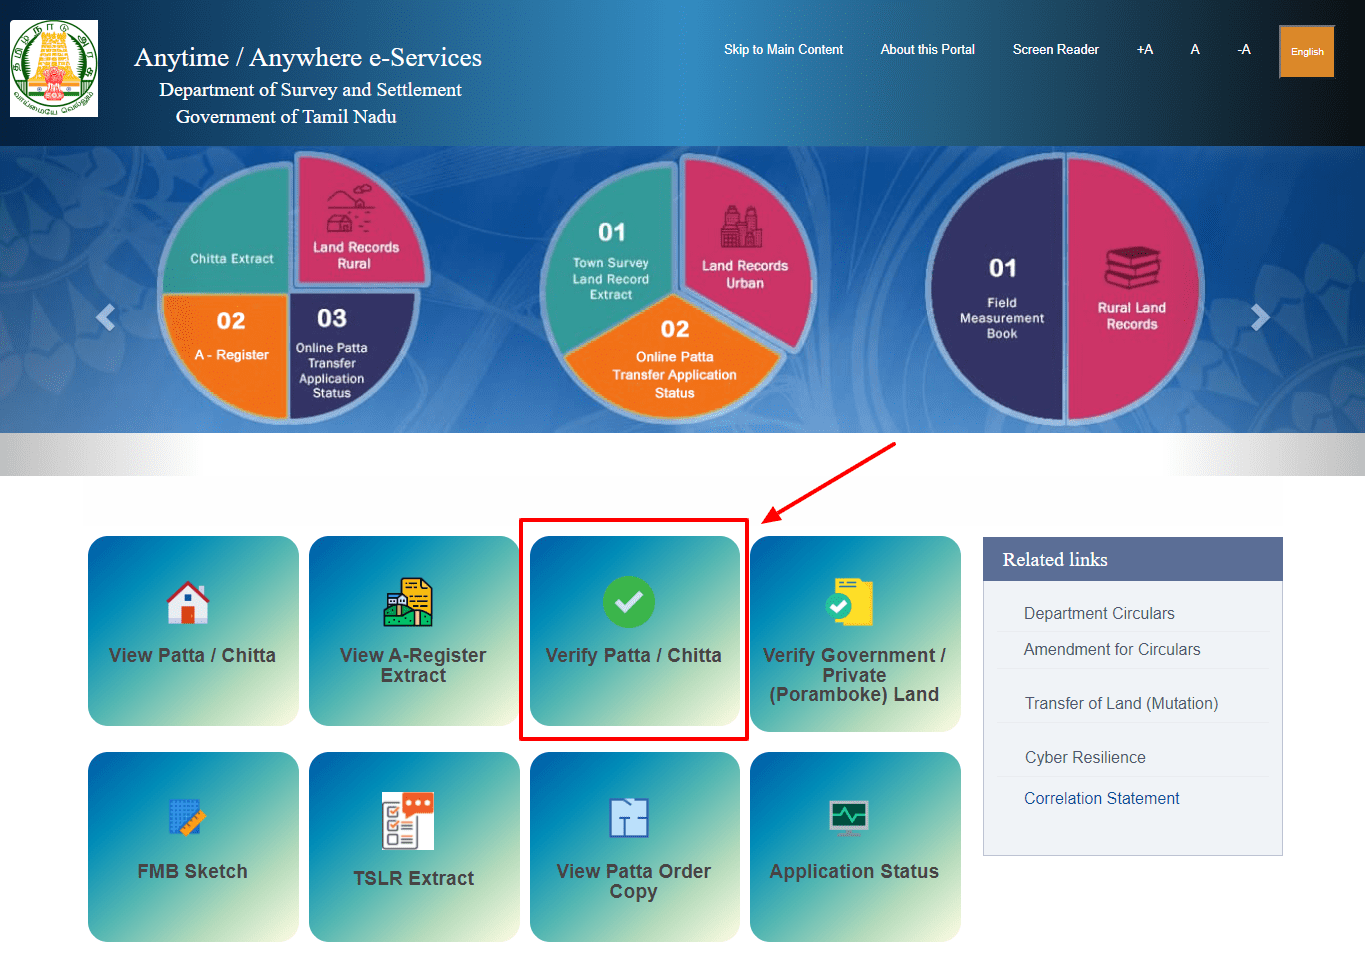Decrease font size with -A
This screenshot has width=1365, height=954.
tap(1244, 49)
